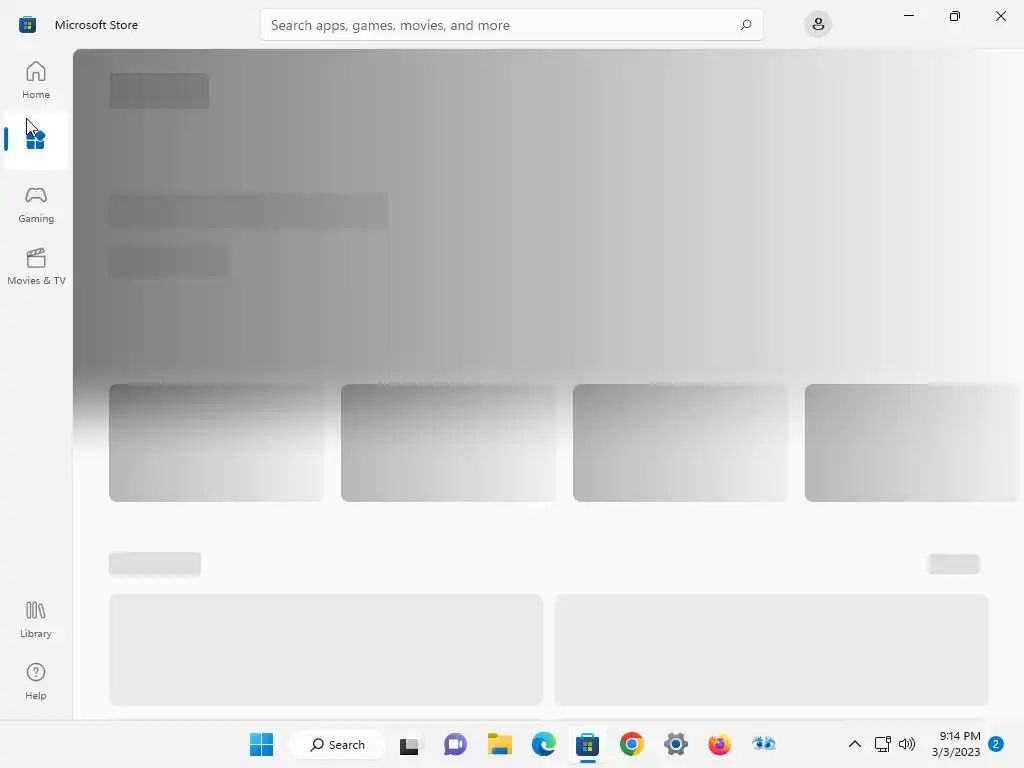Launch Microsoft Edge from taskbar

[543, 744]
